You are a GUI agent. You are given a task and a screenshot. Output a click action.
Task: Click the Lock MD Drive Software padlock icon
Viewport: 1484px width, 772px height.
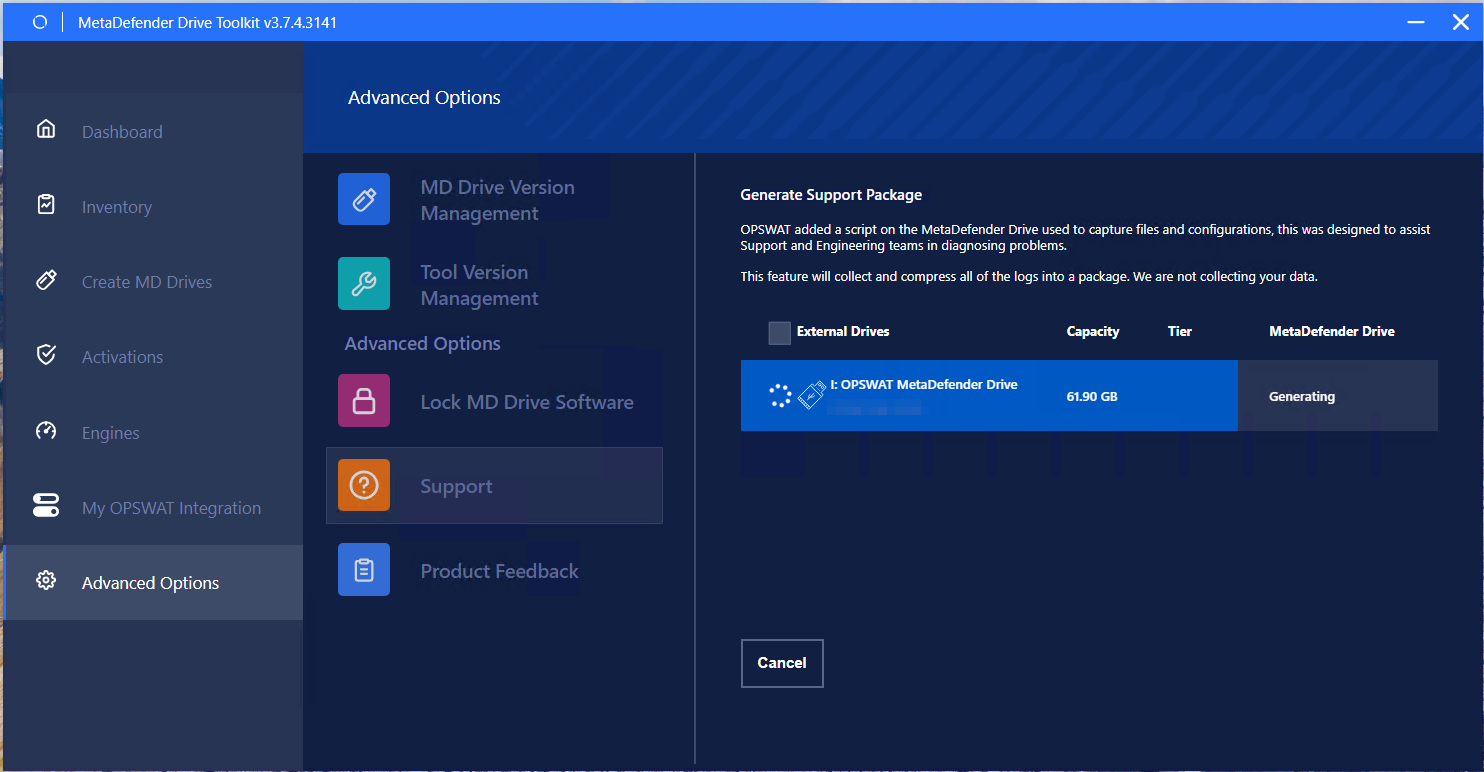point(364,401)
